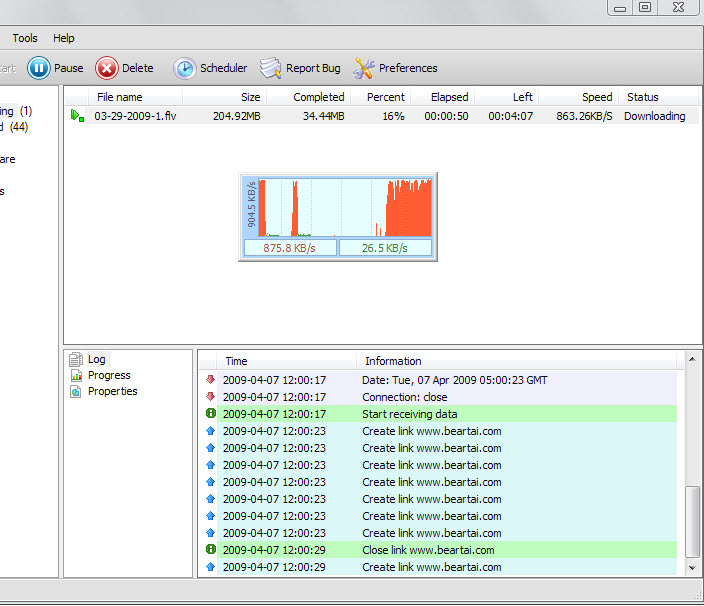Open Preferences with the tools icon
704x606 pixels.
click(x=364, y=68)
